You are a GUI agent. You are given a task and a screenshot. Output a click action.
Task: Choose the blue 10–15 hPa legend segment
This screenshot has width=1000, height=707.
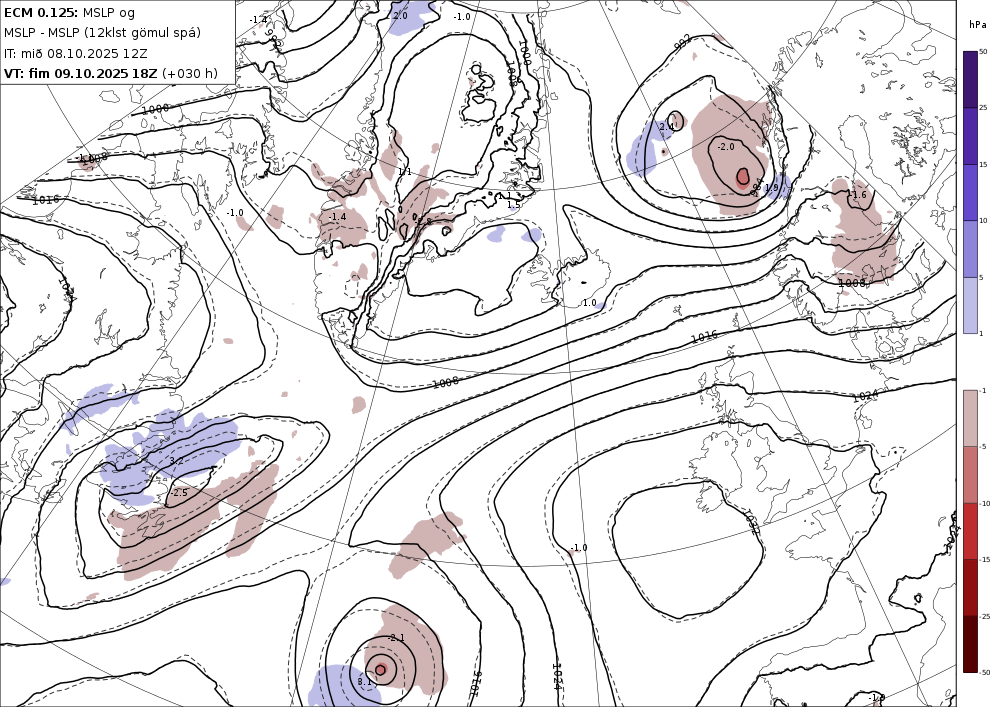[x=969, y=193]
